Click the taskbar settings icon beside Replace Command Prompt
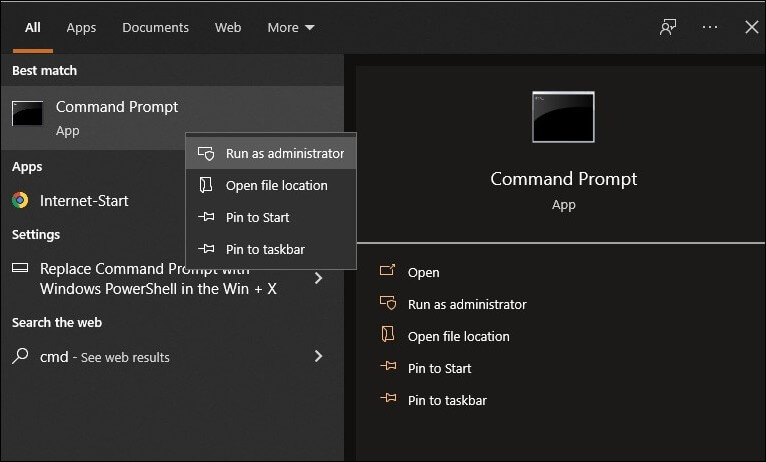Viewport: 766px width, 462px height. (x=20, y=268)
